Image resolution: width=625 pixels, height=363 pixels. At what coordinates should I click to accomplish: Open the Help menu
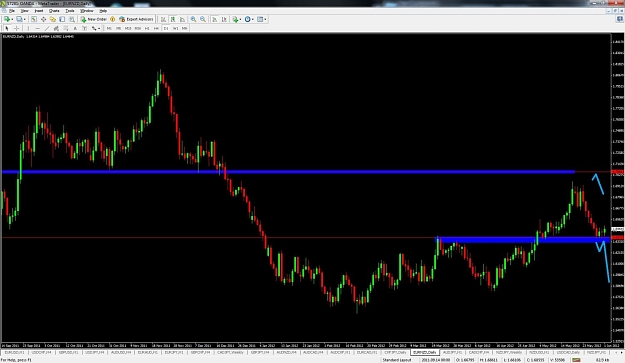coord(103,11)
